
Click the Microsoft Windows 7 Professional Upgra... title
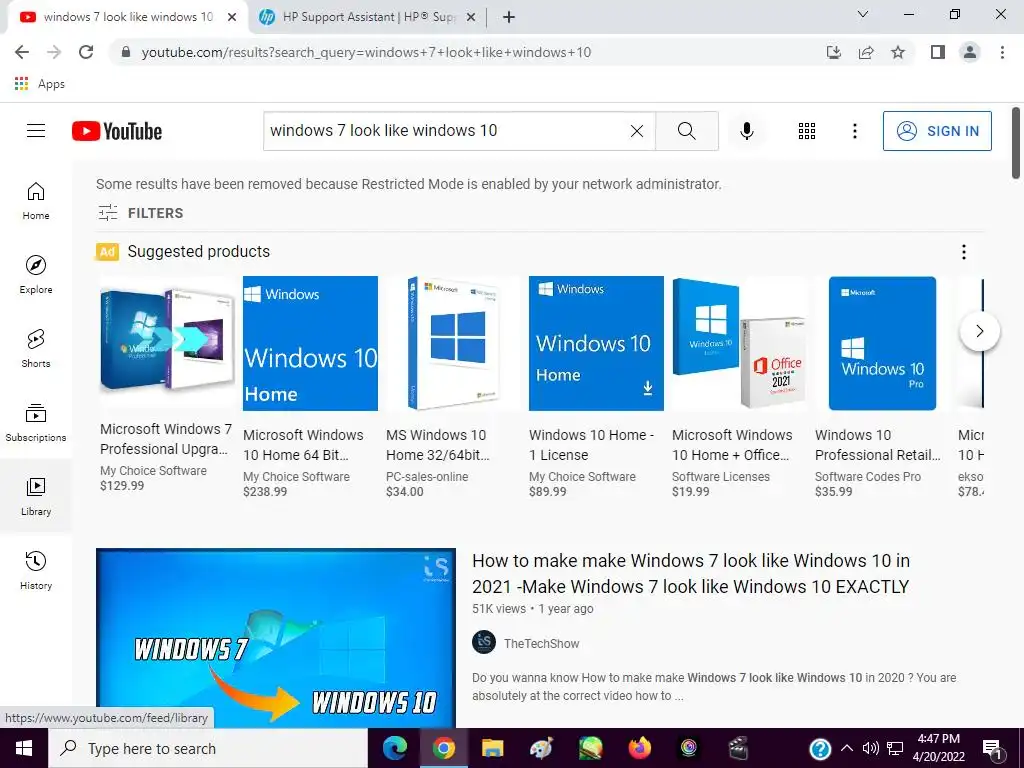tap(166, 439)
